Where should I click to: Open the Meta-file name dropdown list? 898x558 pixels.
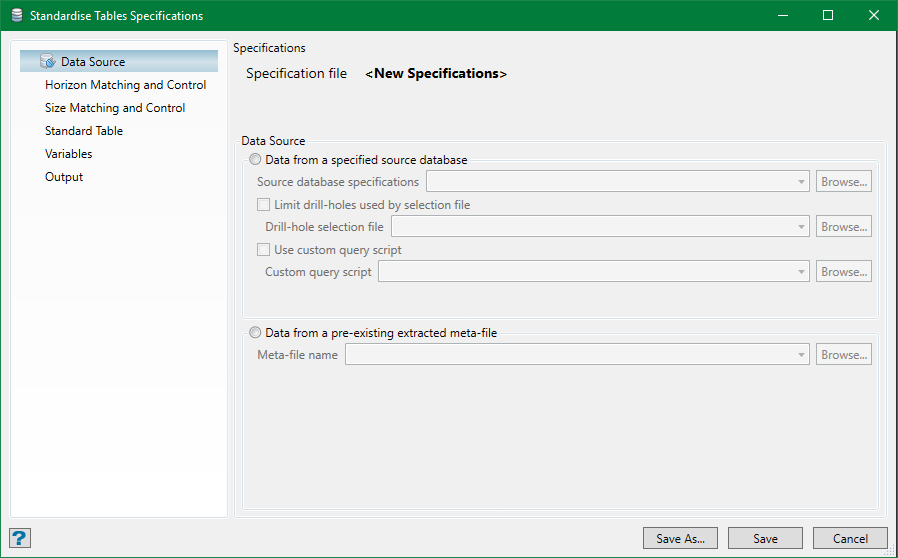tap(801, 355)
